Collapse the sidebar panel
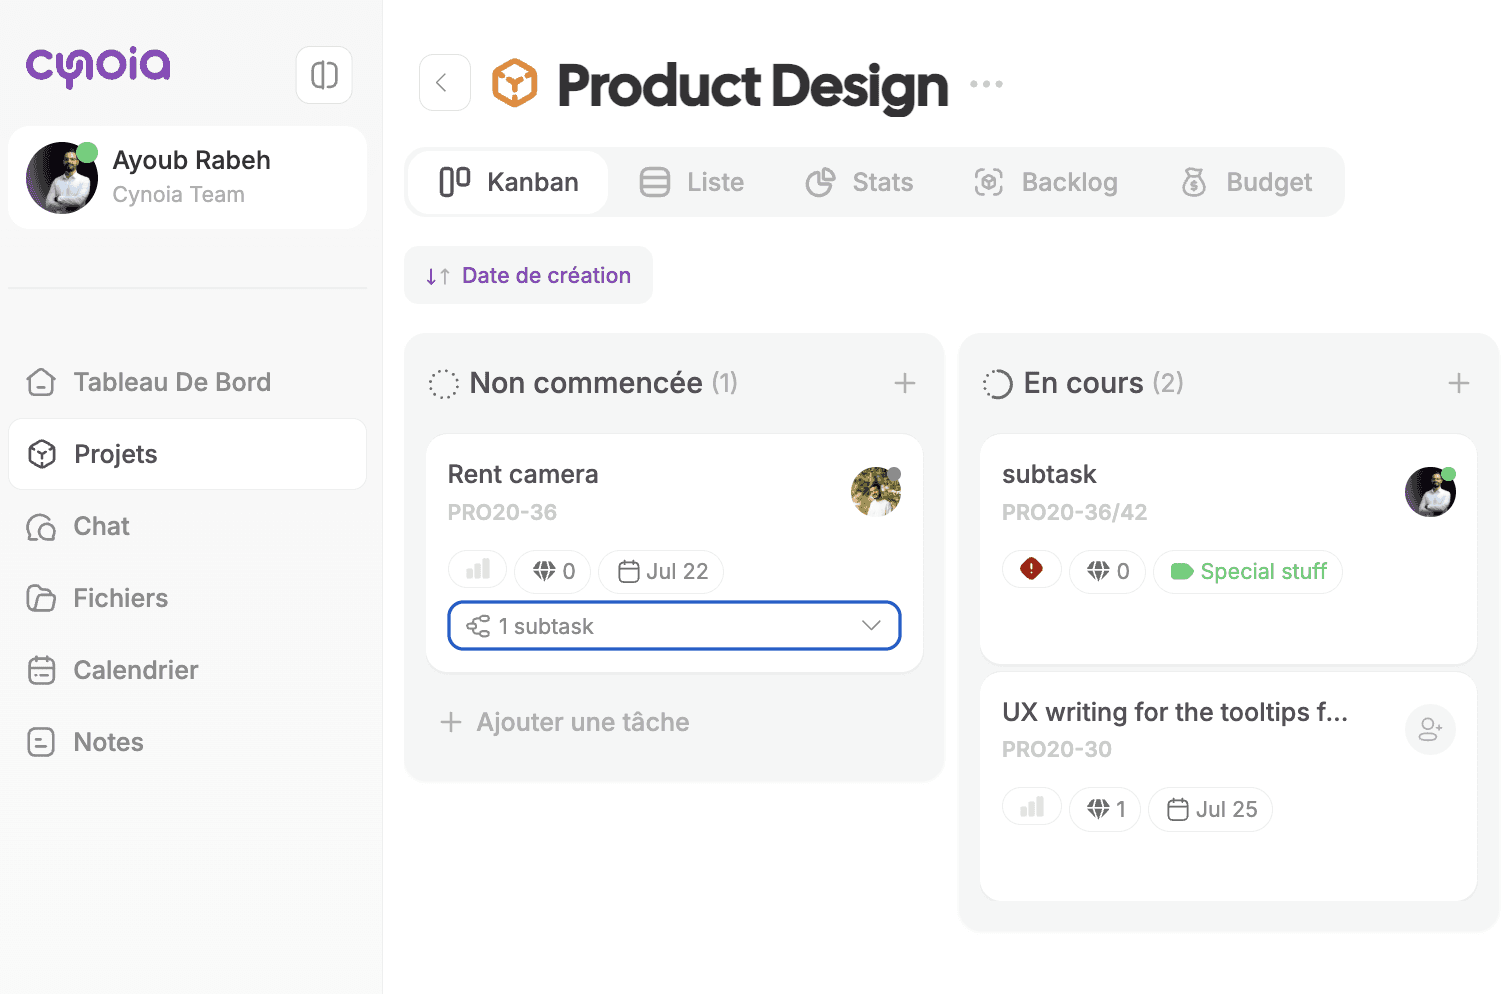The height and width of the screenshot is (994, 1510). pyautogui.click(x=324, y=75)
